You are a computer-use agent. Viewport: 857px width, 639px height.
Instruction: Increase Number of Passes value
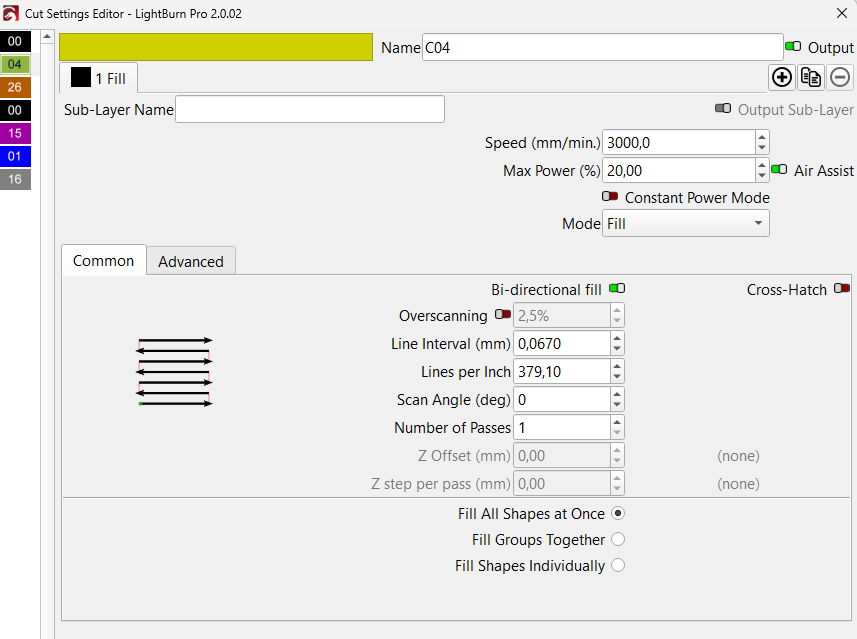pos(617,421)
